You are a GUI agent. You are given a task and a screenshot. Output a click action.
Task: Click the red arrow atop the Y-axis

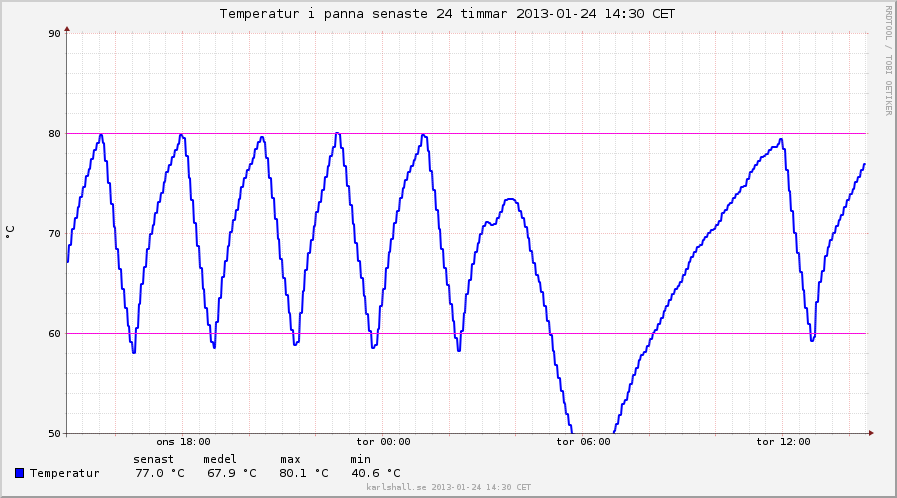(67, 28)
